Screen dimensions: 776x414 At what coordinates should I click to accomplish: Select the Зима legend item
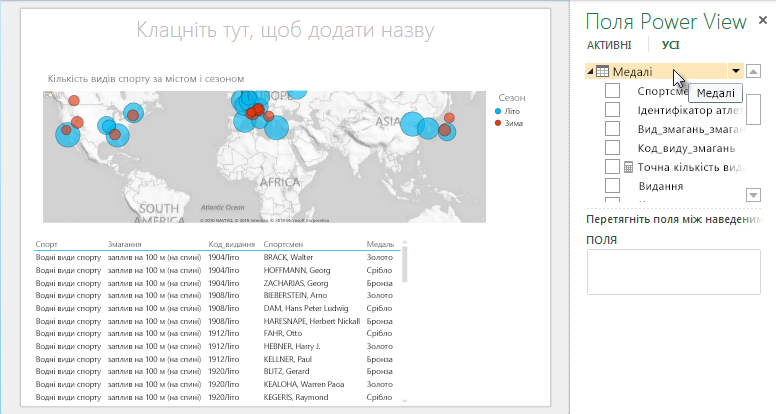tap(509, 123)
